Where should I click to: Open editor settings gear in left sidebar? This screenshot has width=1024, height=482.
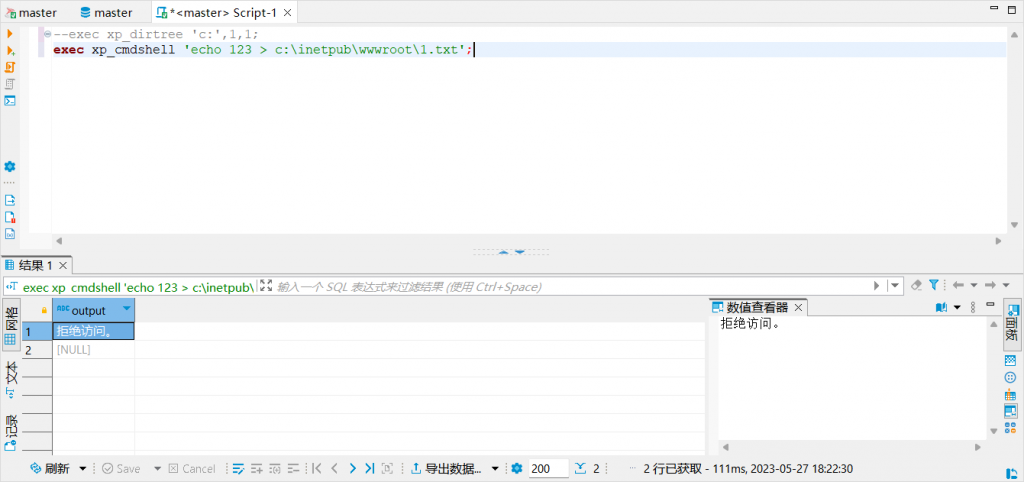pos(10,166)
